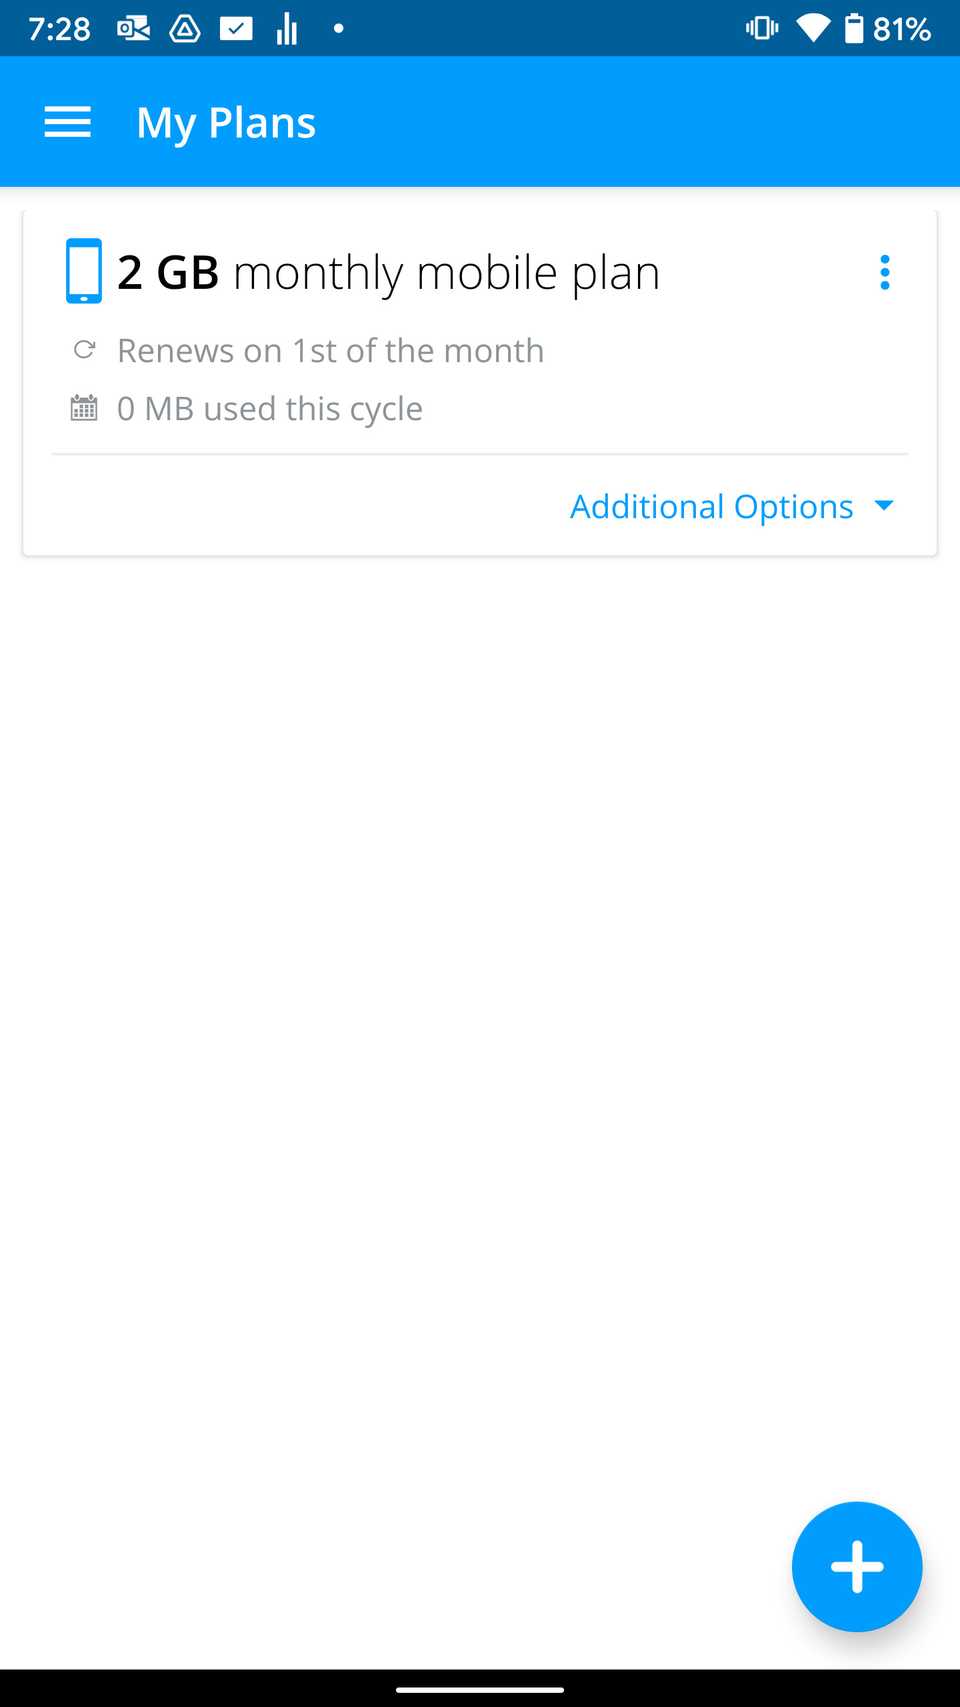The width and height of the screenshot is (960, 1707).
Task: Tap the vibrate mode status icon
Action: pyautogui.click(x=761, y=28)
